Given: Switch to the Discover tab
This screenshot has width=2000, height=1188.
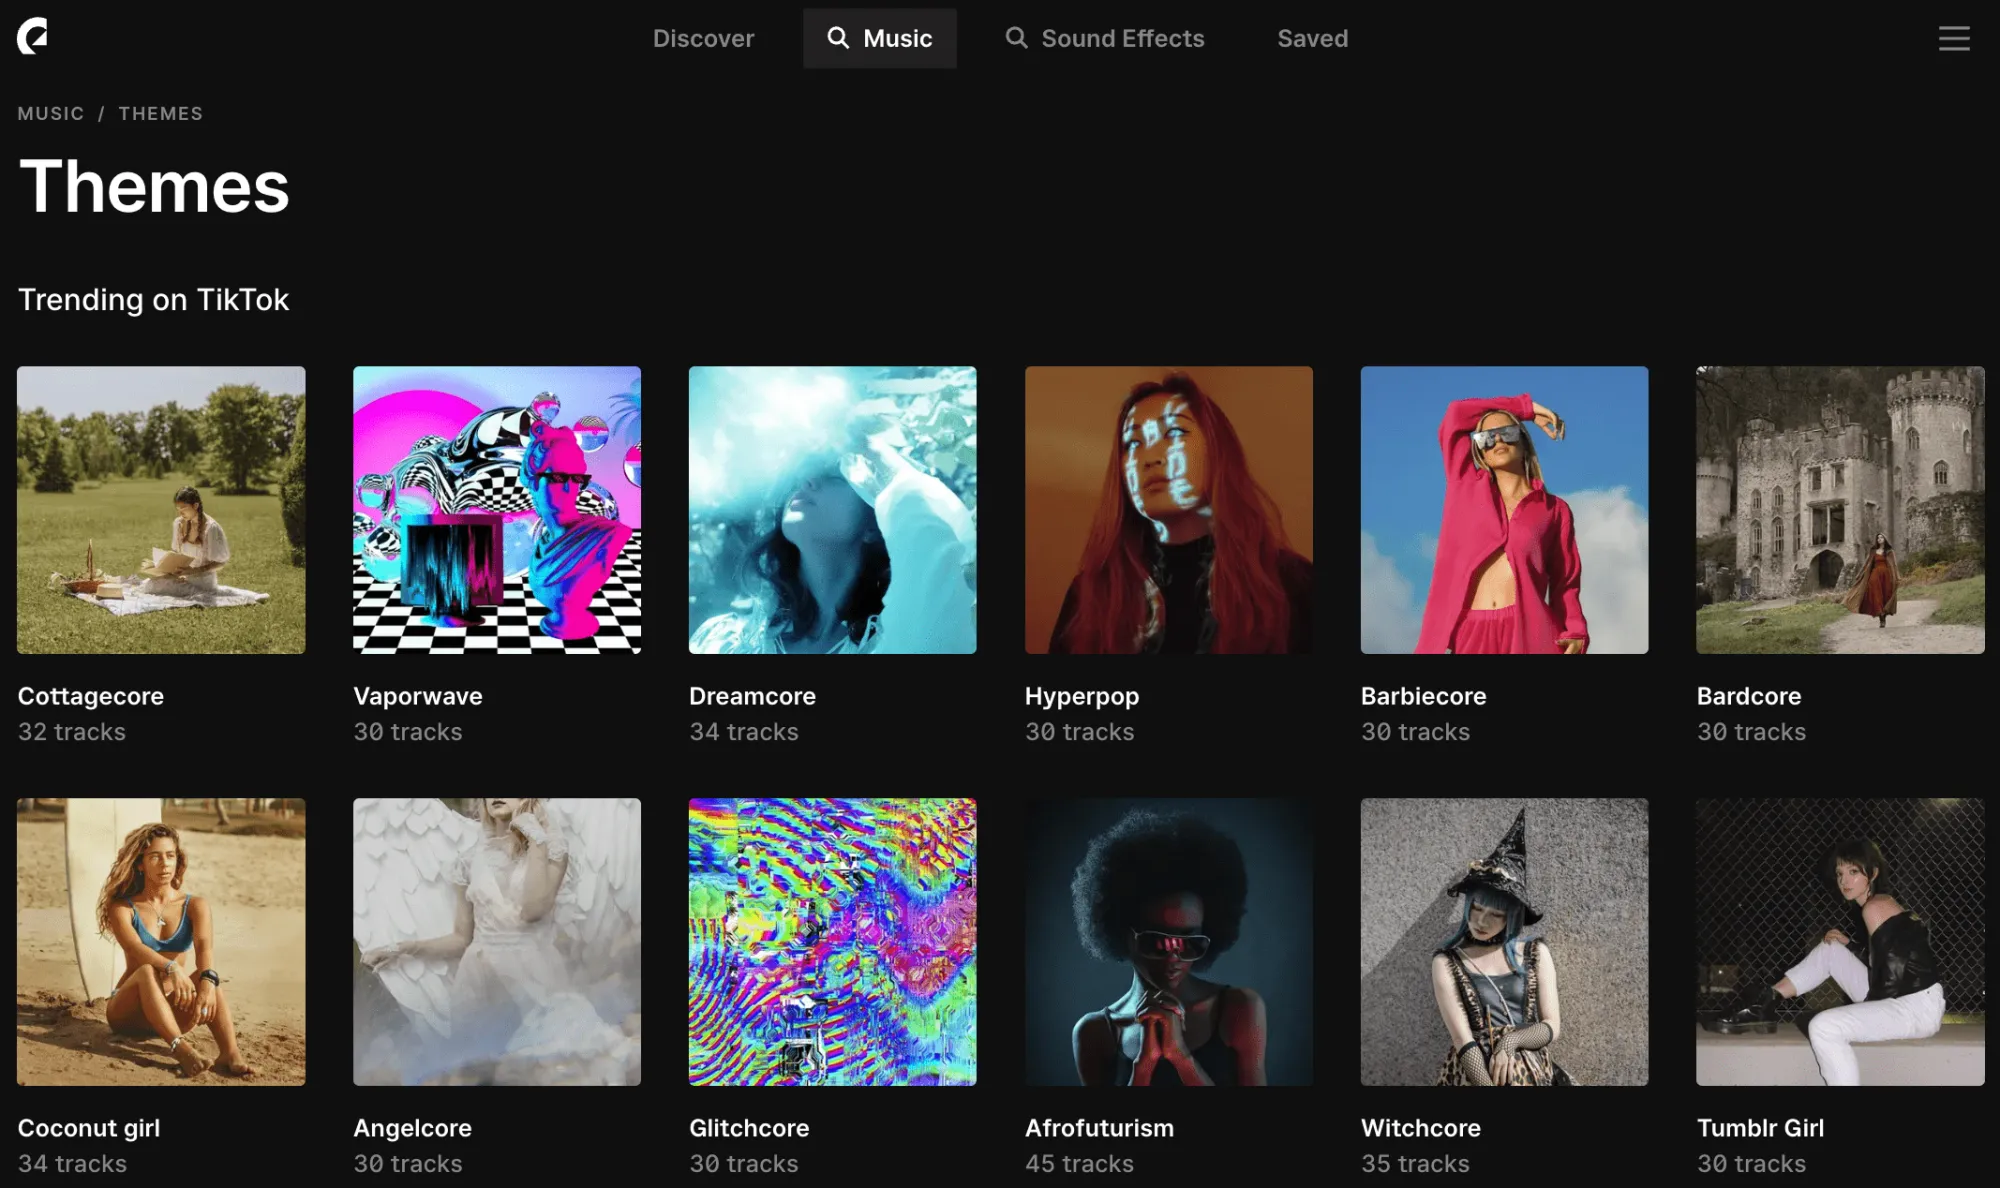Looking at the screenshot, I should click(x=703, y=38).
